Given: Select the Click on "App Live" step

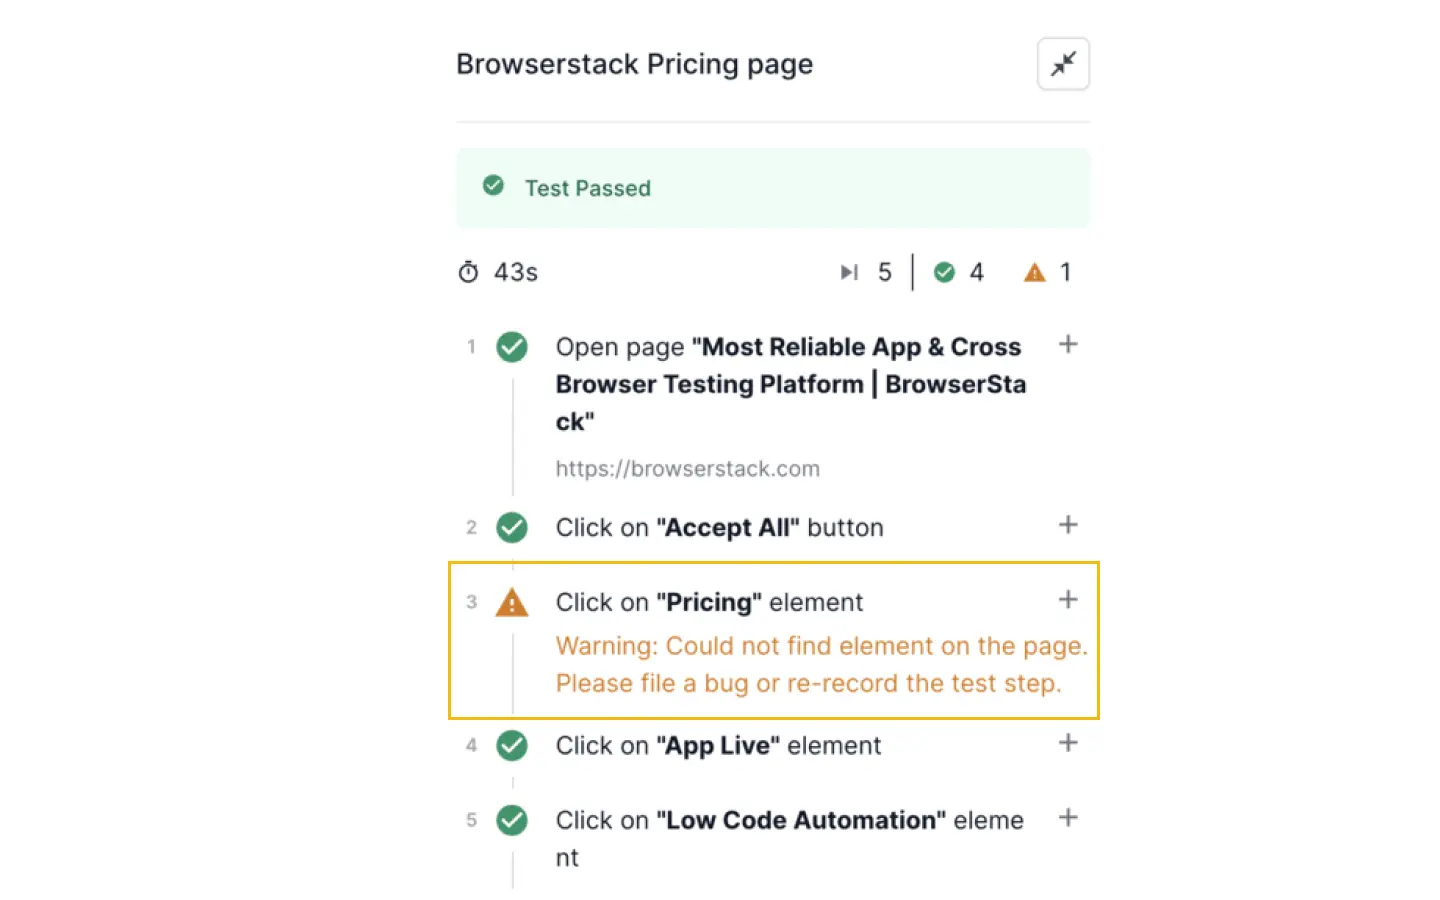Looking at the screenshot, I should 718,746.
